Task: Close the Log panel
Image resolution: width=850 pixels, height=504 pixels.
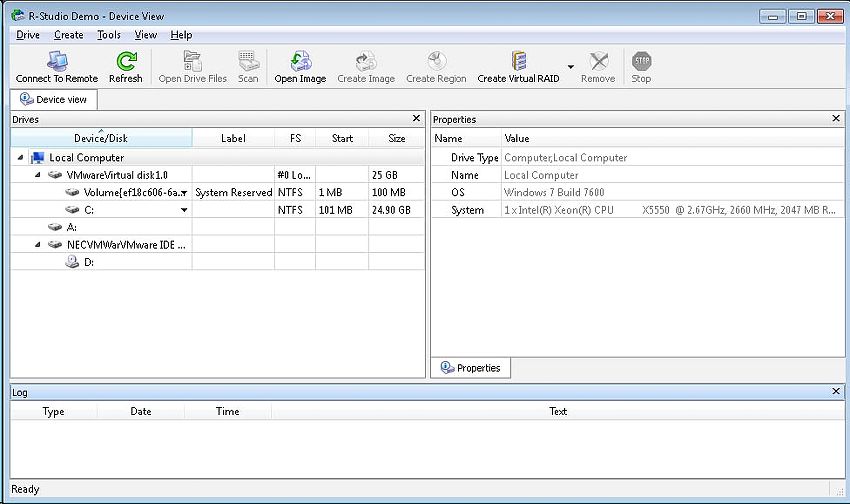Action: 836,391
